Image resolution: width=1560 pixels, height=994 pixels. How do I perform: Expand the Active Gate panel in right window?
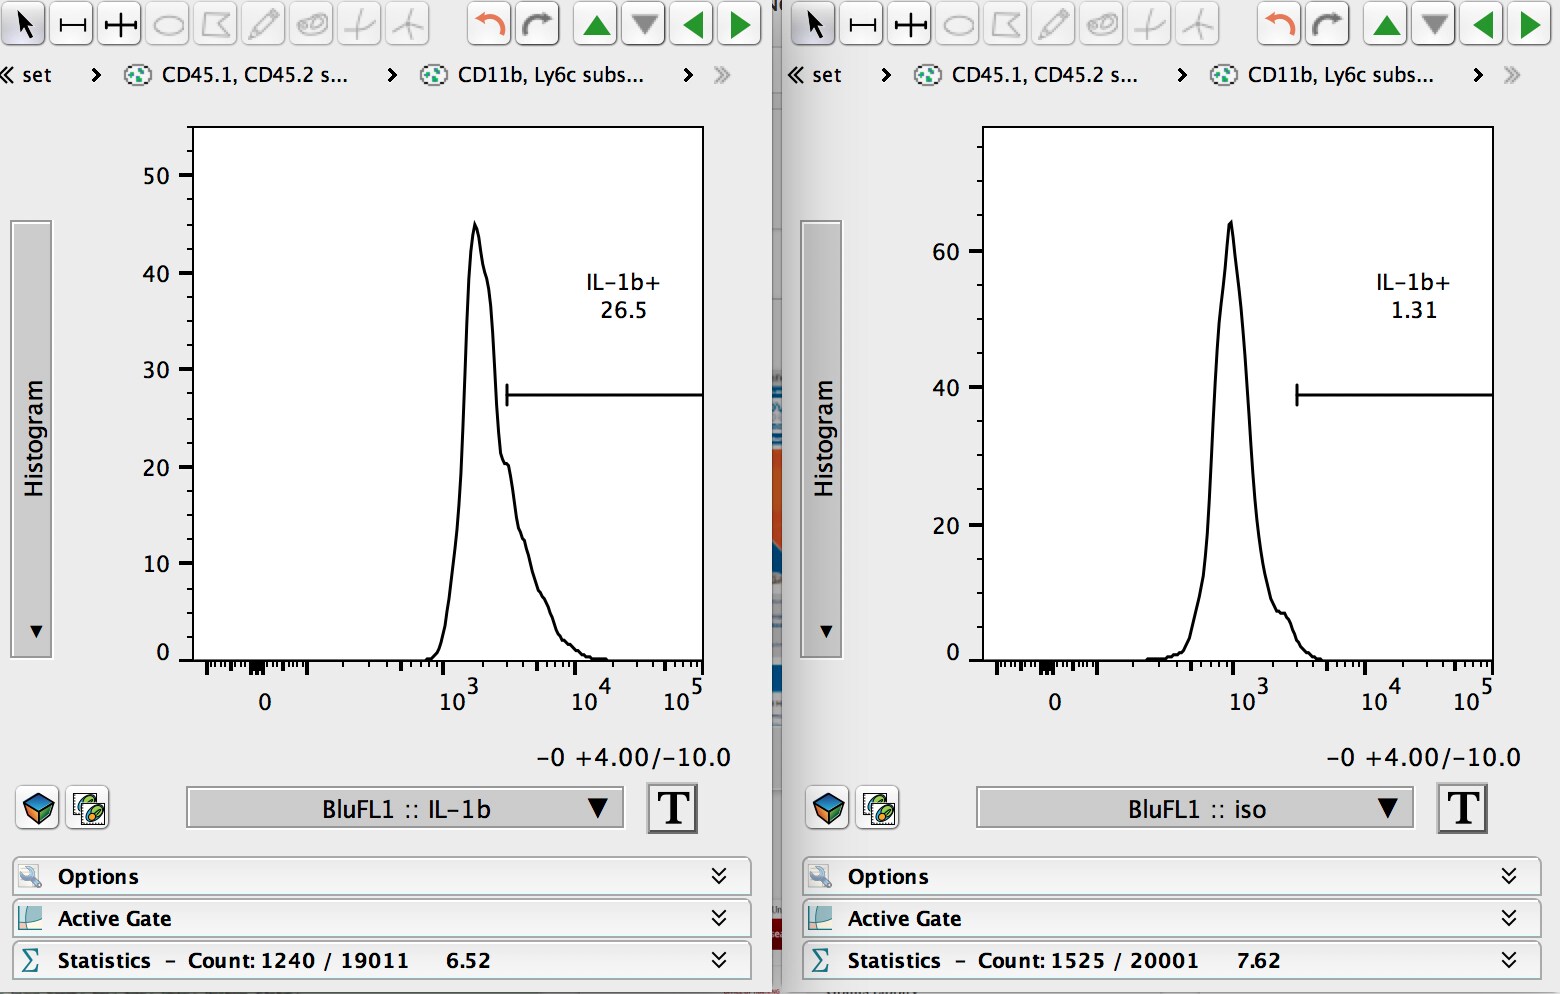point(1171,918)
